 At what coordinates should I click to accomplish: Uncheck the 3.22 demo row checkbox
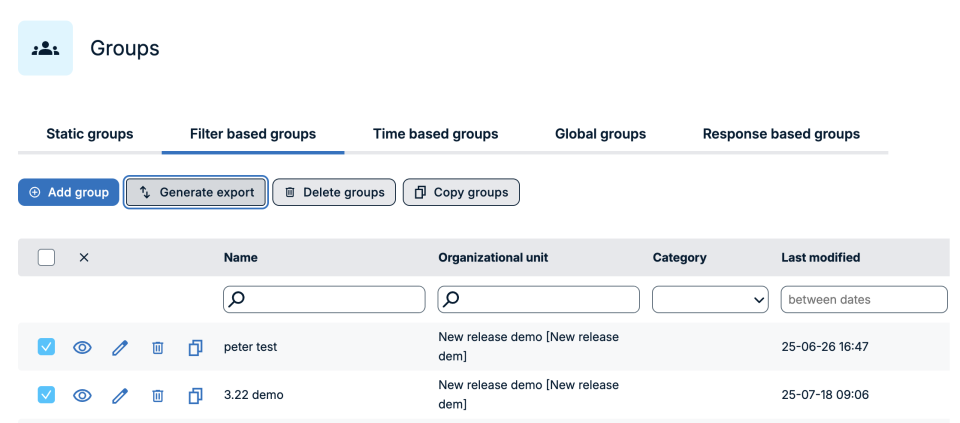(46, 395)
